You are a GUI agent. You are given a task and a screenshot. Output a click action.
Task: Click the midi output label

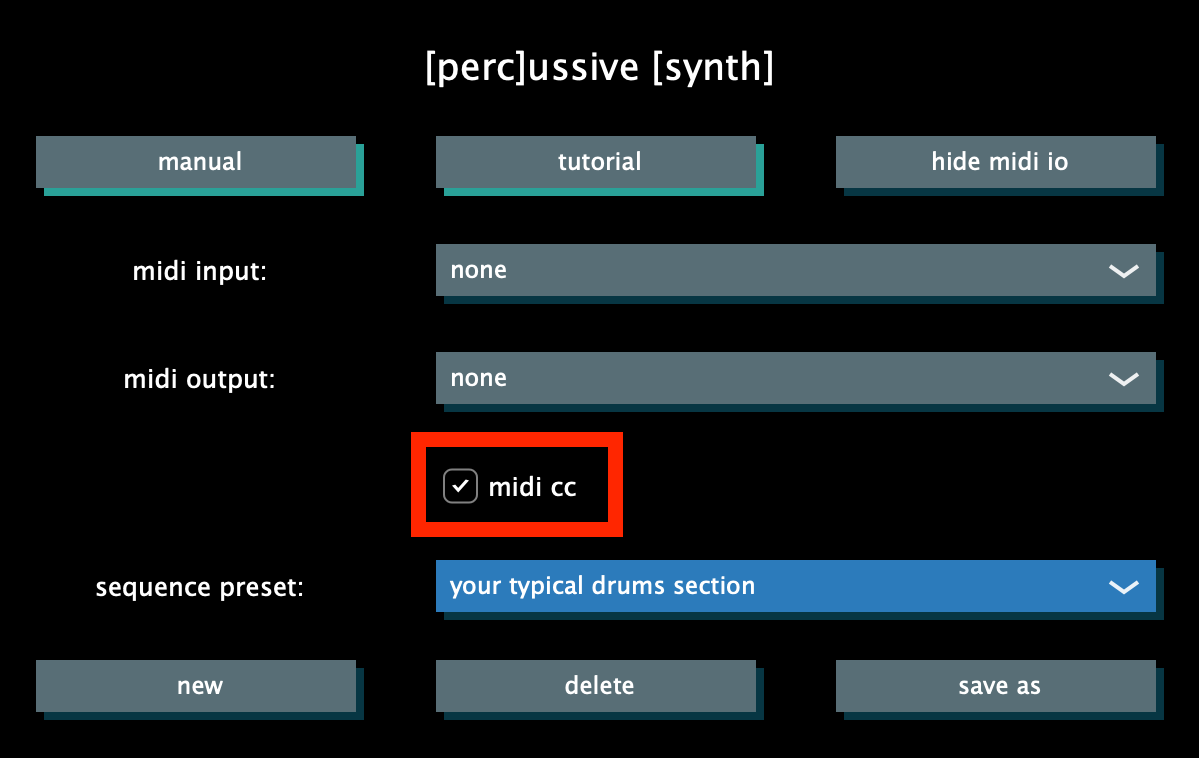click(199, 379)
